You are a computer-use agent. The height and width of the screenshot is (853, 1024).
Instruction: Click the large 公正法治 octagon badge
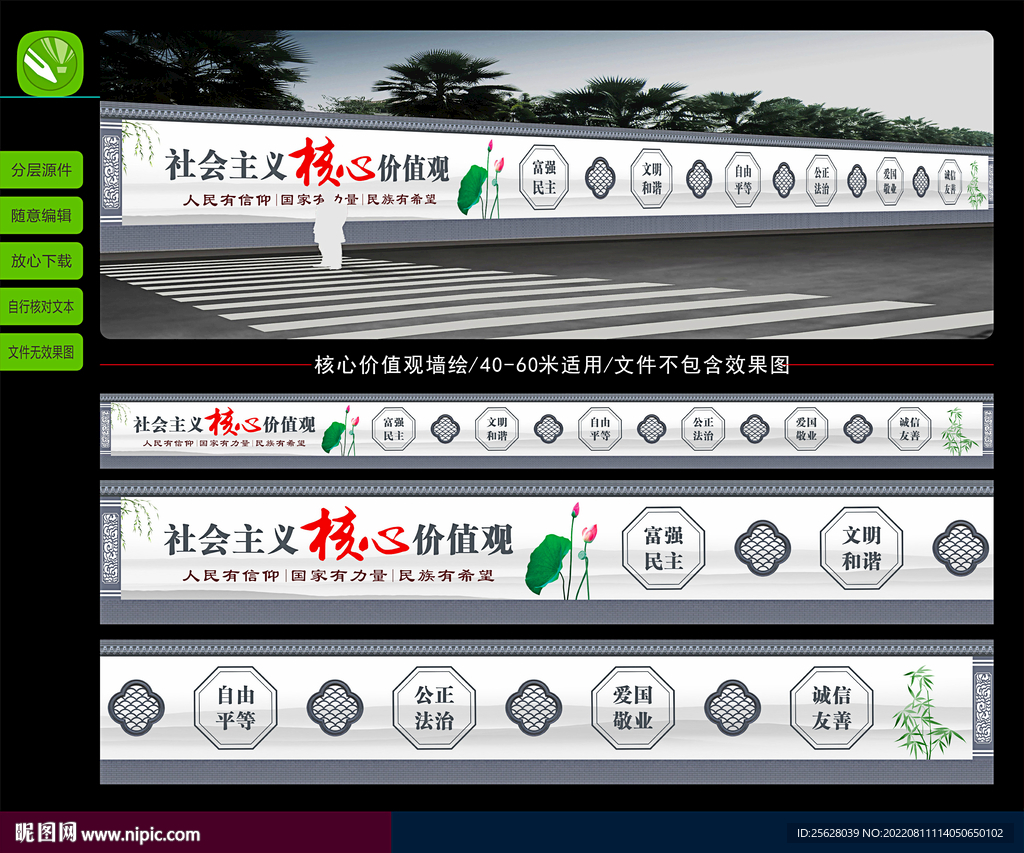tap(433, 707)
